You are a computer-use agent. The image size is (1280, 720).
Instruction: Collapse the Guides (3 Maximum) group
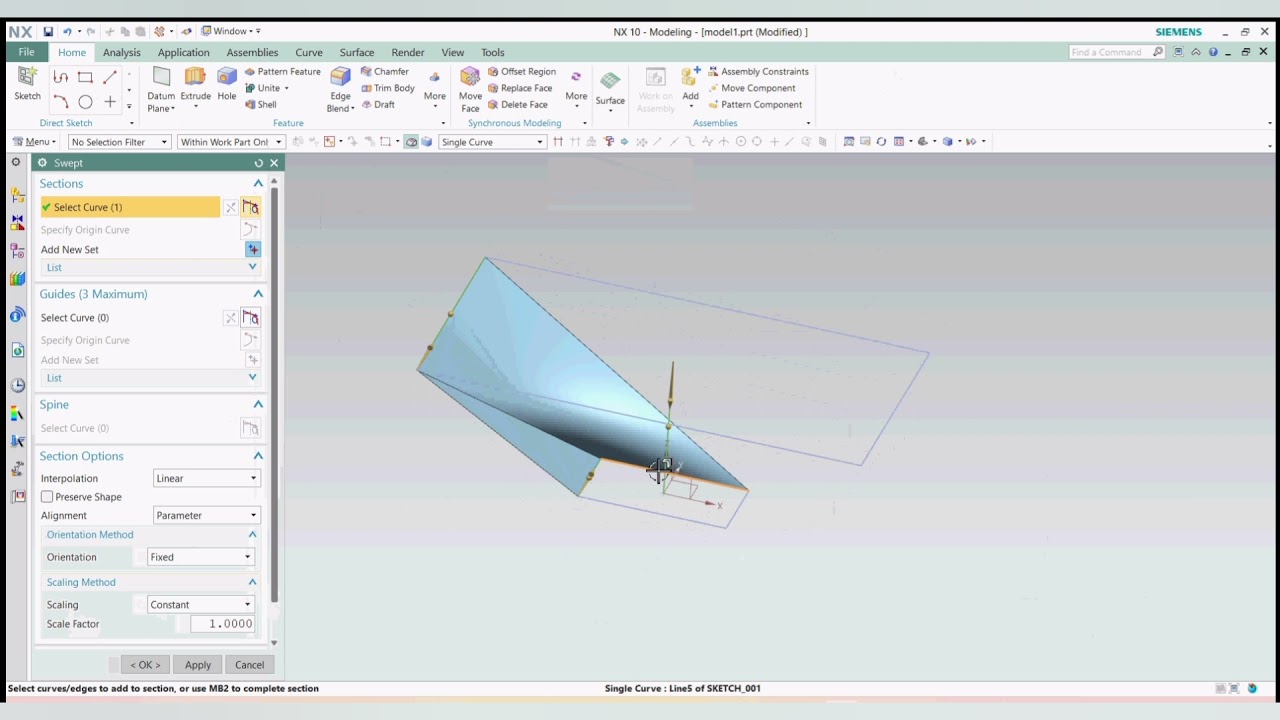coord(258,294)
